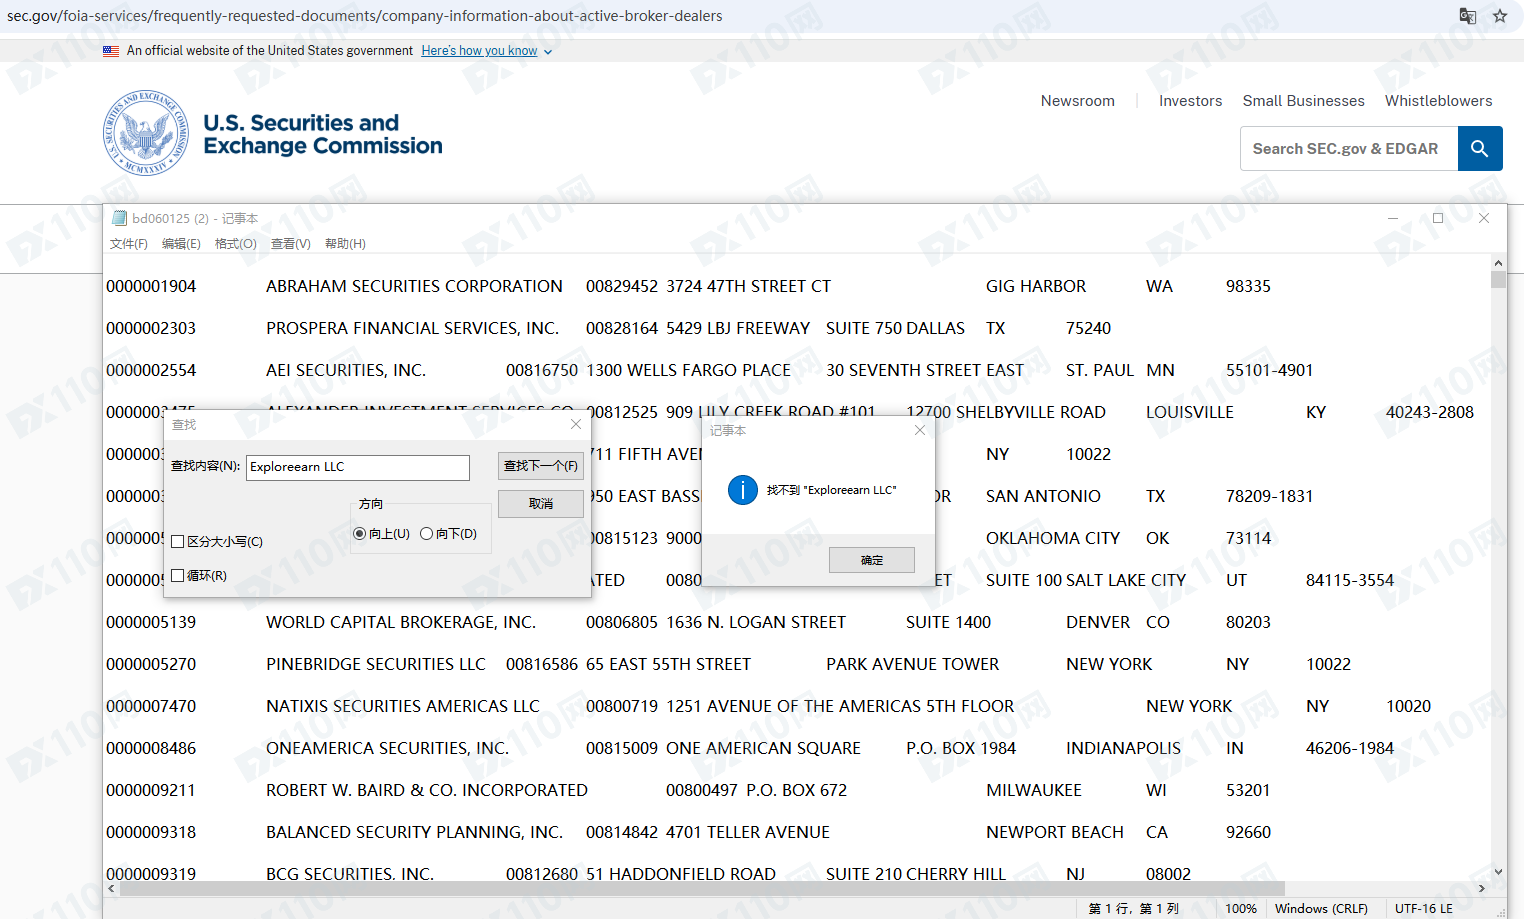Open the 文件(F) File menu
The image size is (1524, 919).
point(129,244)
